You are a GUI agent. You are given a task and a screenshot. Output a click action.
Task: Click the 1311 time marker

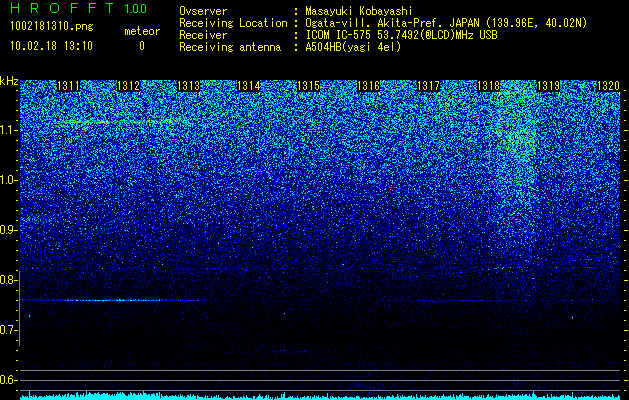[68, 86]
